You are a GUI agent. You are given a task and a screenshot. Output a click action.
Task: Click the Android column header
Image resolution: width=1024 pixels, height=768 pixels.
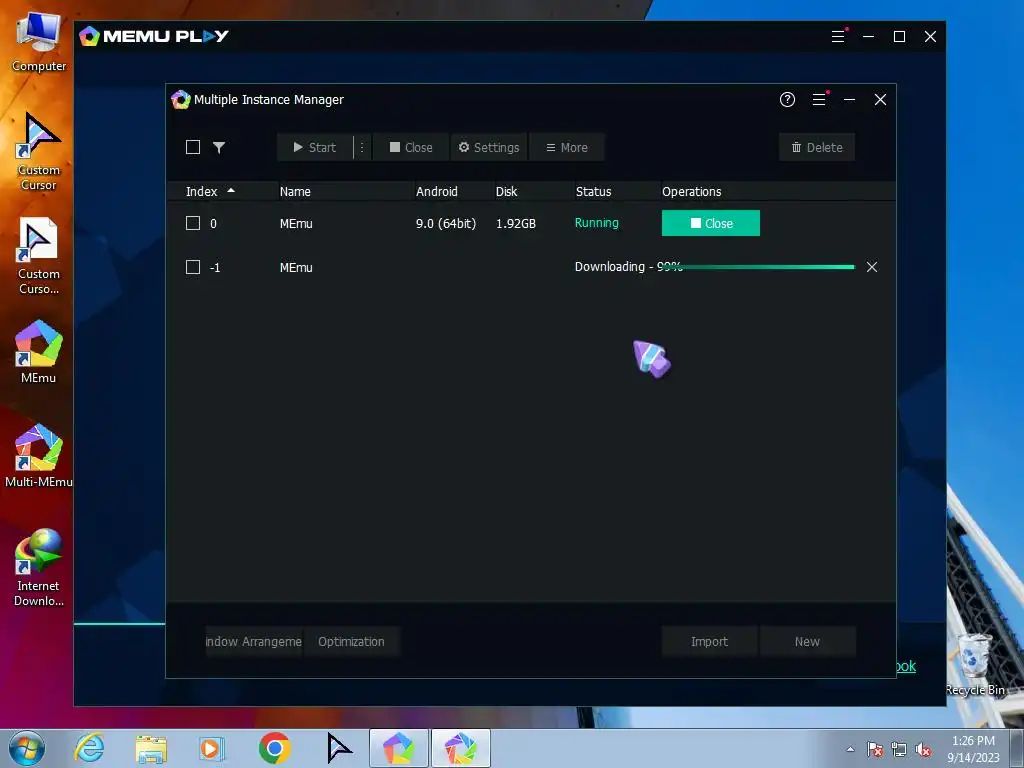click(x=437, y=191)
